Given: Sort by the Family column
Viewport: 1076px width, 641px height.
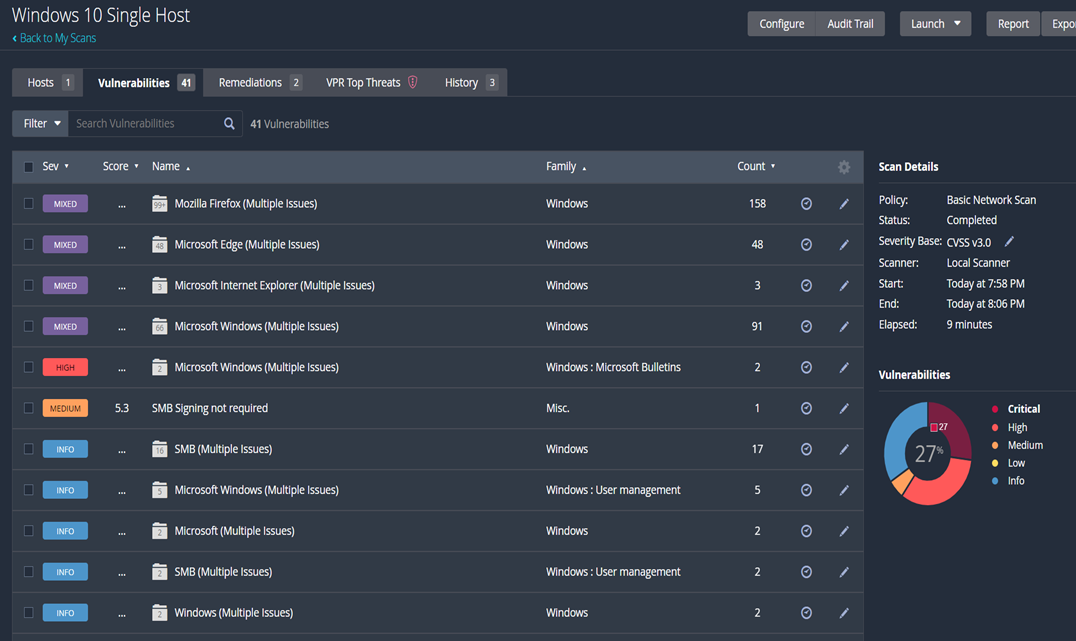Looking at the screenshot, I should [566, 166].
